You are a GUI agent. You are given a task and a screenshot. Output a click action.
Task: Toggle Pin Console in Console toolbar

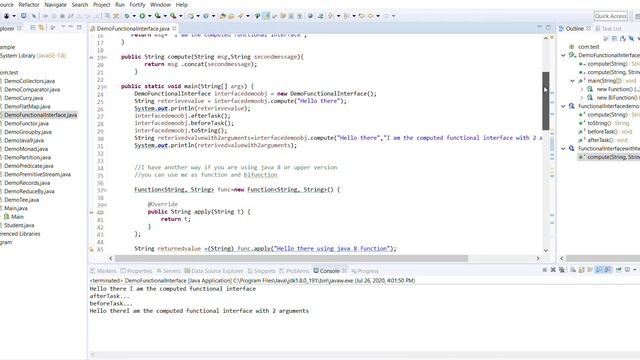(619, 270)
